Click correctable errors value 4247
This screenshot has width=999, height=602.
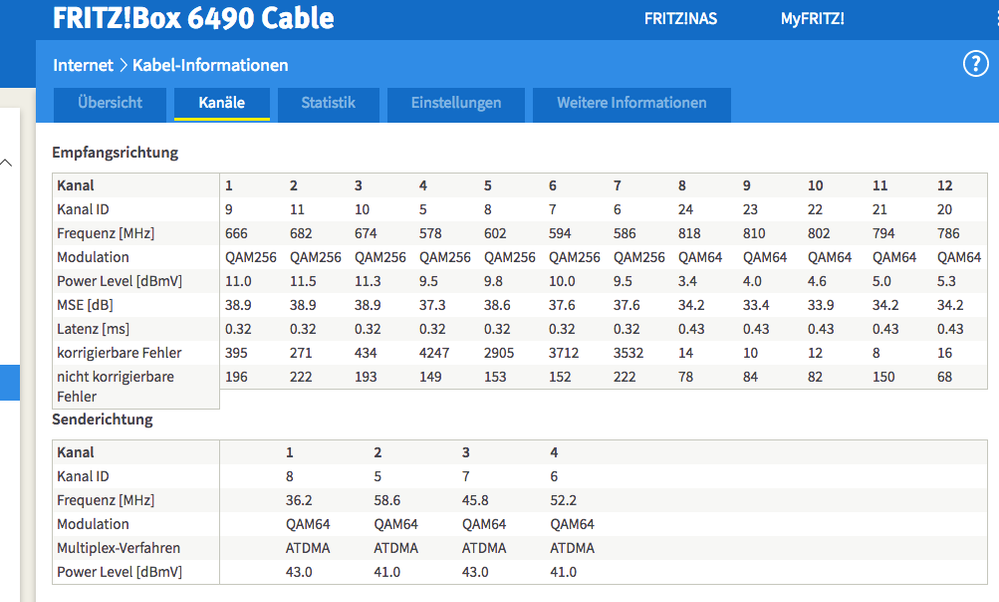pos(434,353)
